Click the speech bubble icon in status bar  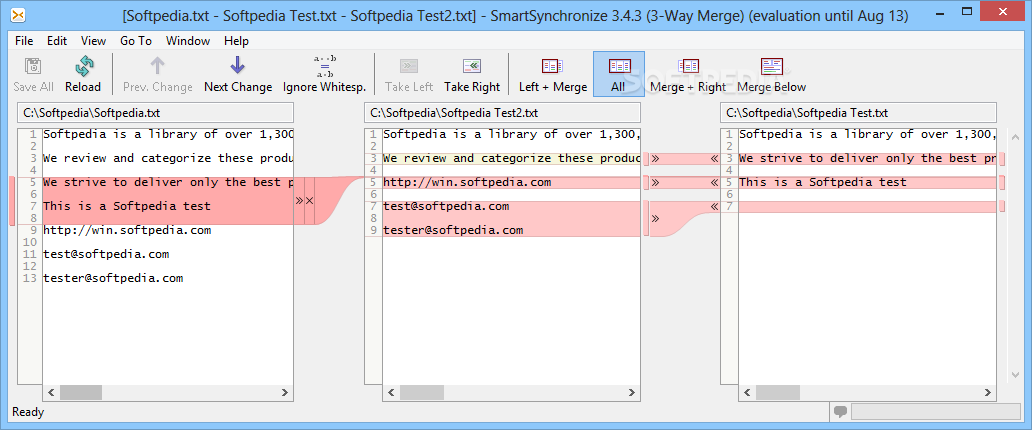click(x=840, y=412)
